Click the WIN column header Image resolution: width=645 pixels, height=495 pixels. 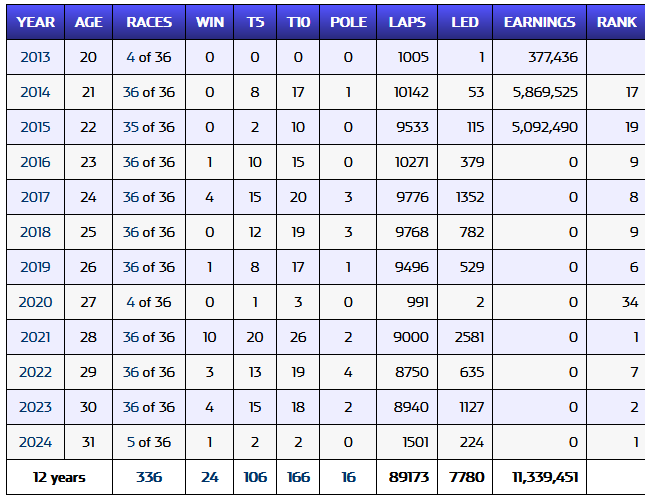(x=210, y=22)
